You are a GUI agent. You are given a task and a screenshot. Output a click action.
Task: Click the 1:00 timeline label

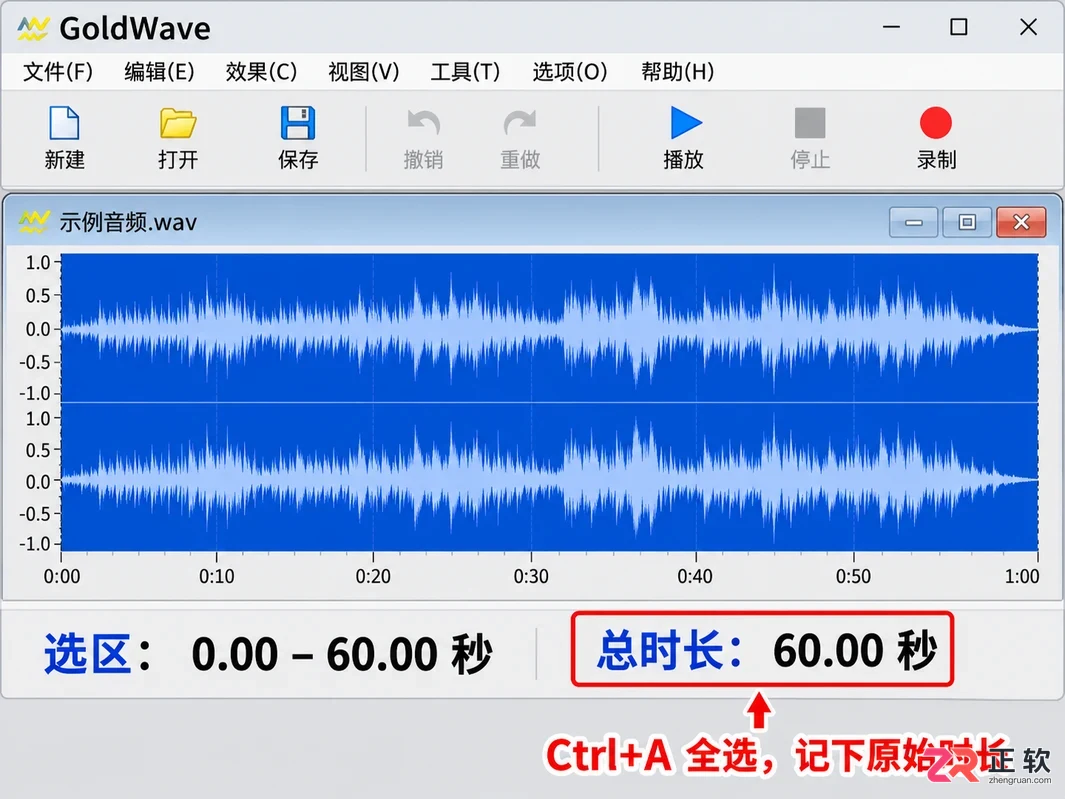(1022, 576)
